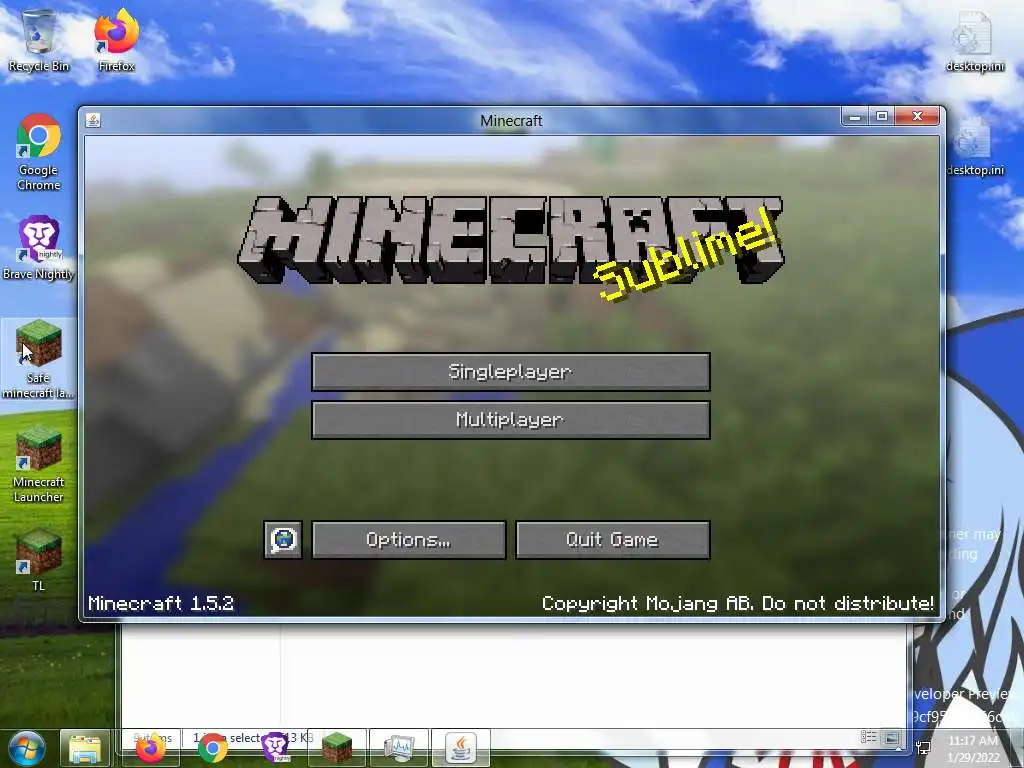The width and height of the screenshot is (1024, 768).
Task: Click the Copyright Mojang AB text
Action: [737, 603]
